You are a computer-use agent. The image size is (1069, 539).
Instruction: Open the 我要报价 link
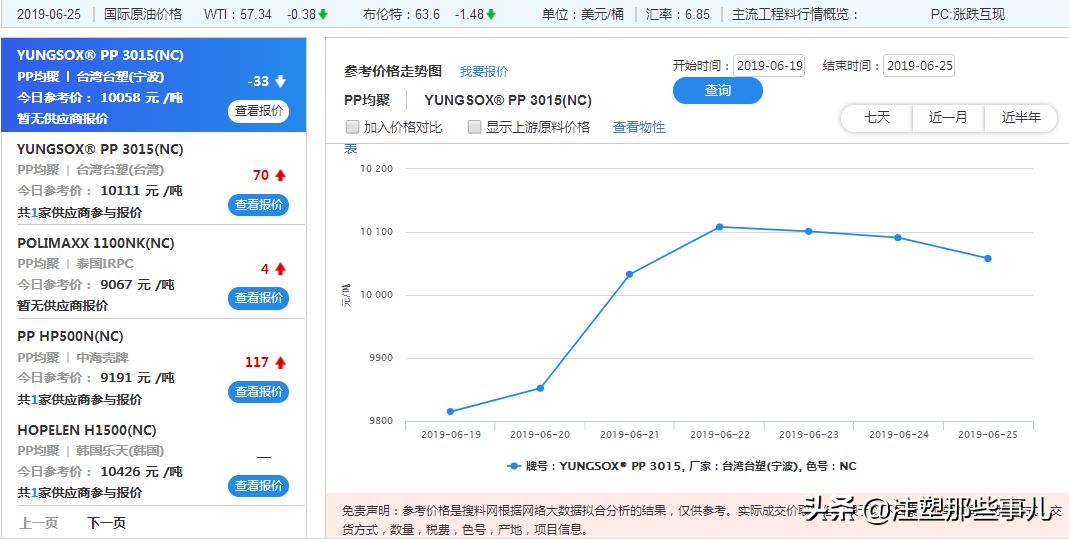[484, 72]
